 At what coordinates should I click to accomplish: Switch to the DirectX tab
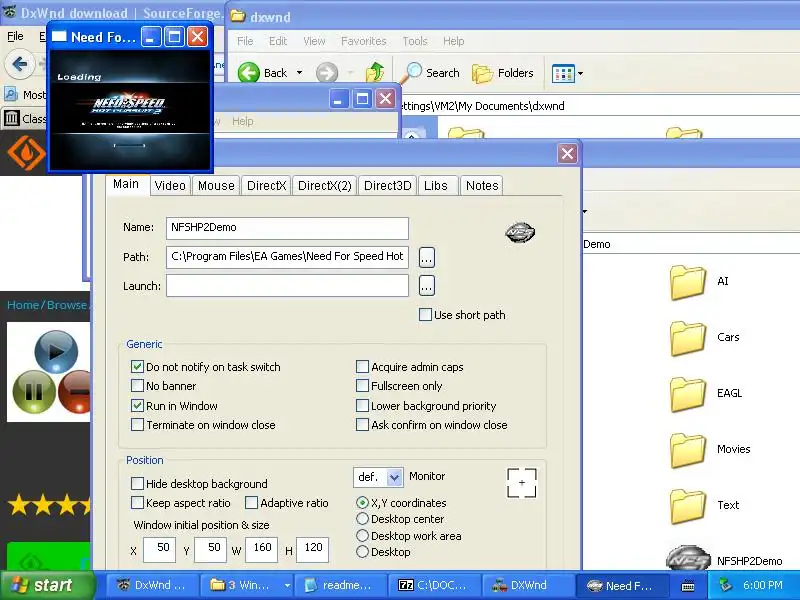coord(266,186)
